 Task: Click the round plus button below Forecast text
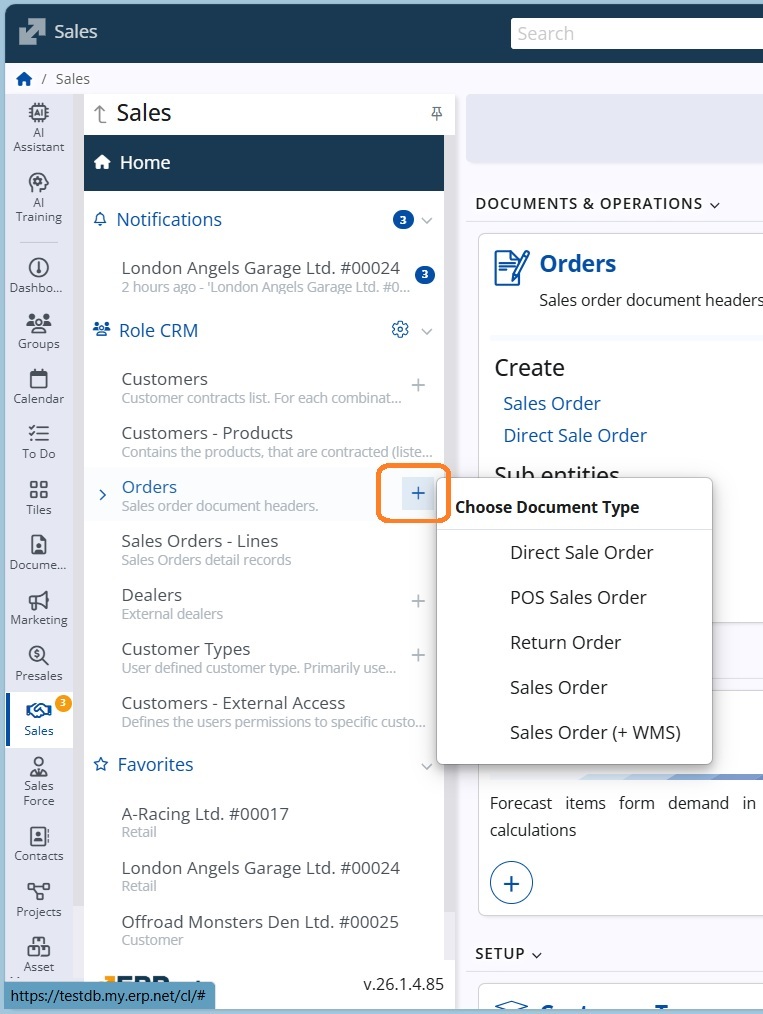click(x=511, y=883)
